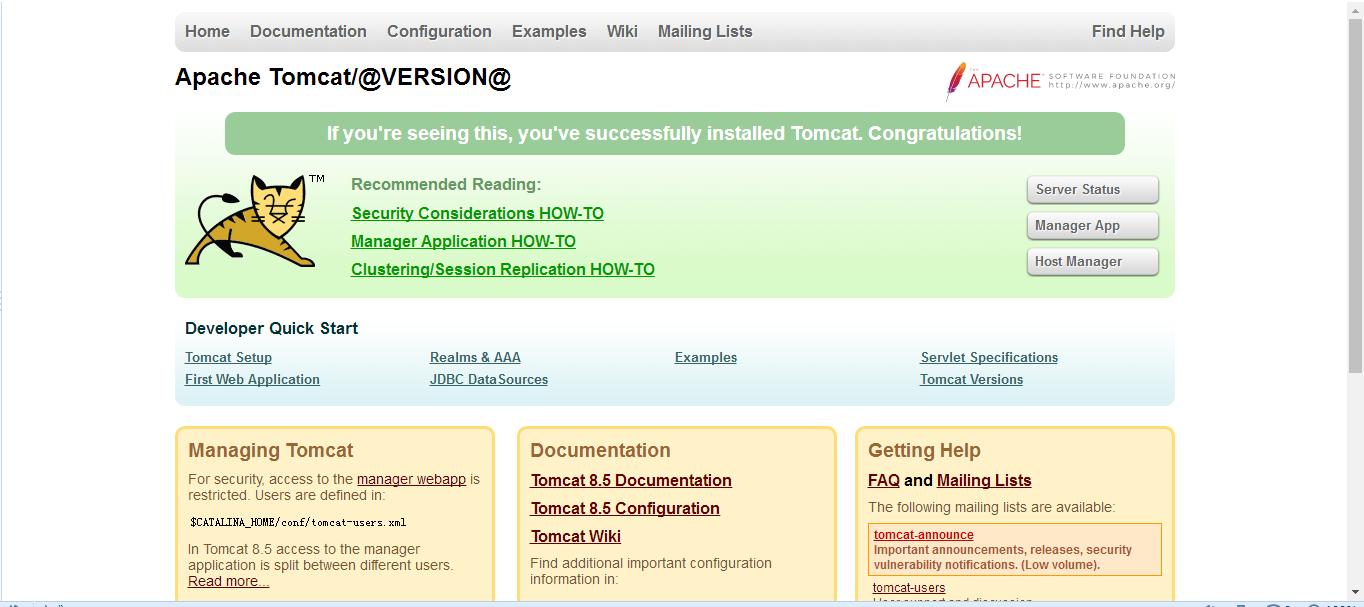Open the tomcat-announce mailing list link
The image size is (1364, 607).
point(923,535)
